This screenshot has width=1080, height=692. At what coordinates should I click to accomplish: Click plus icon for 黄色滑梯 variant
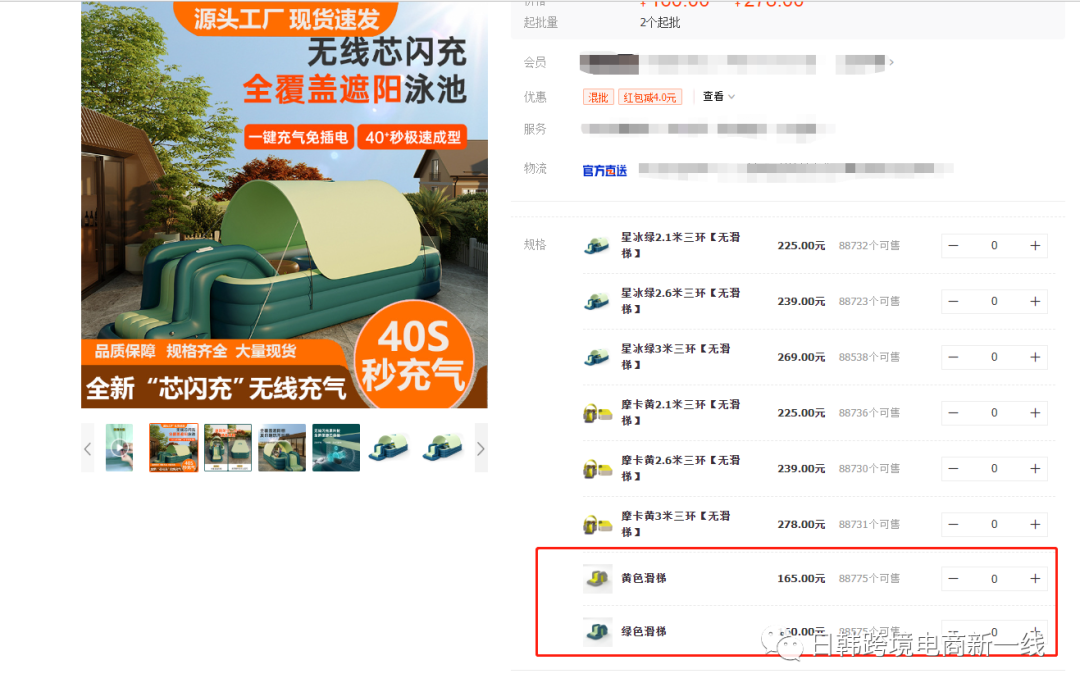[1035, 578]
